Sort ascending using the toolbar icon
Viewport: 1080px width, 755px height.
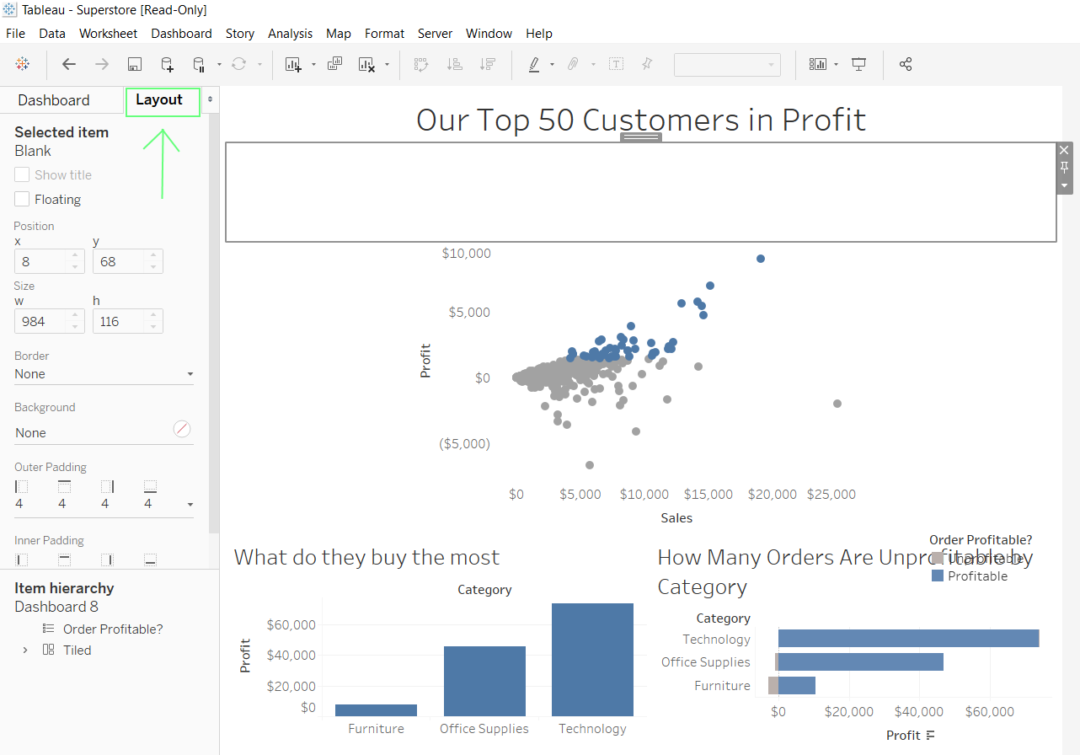coord(455,64)
